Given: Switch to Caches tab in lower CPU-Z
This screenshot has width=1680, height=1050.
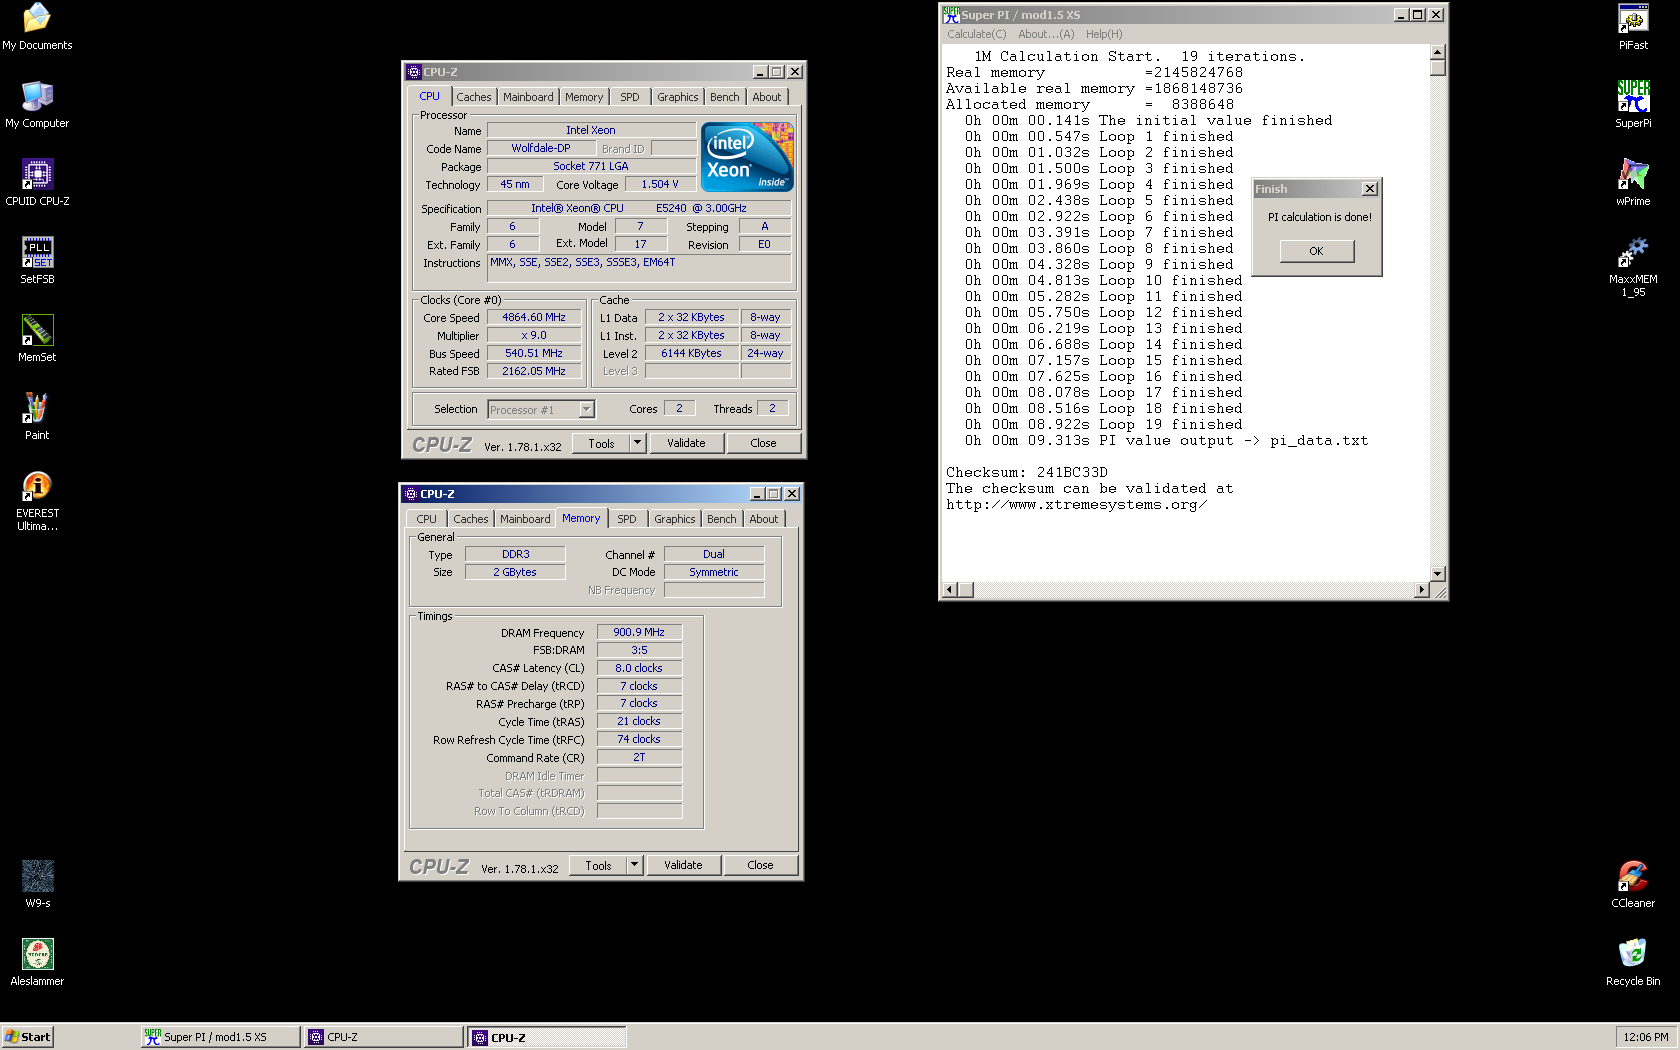Looking at the screenshot, I should (470, 519).
